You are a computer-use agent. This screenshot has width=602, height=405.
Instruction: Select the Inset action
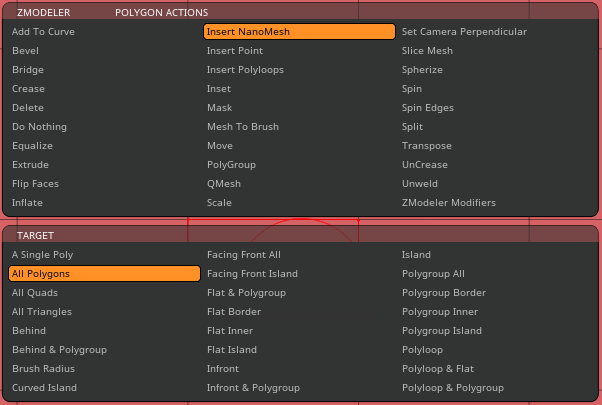pos(219,89)
